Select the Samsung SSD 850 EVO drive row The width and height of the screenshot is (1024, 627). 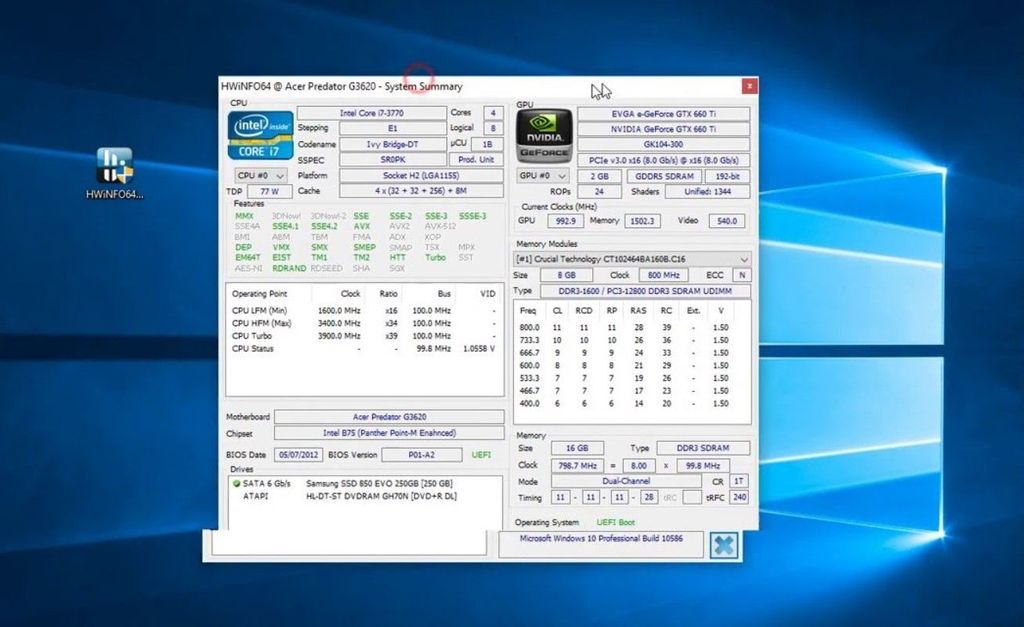pyautogui.click(x=365, y=484)
